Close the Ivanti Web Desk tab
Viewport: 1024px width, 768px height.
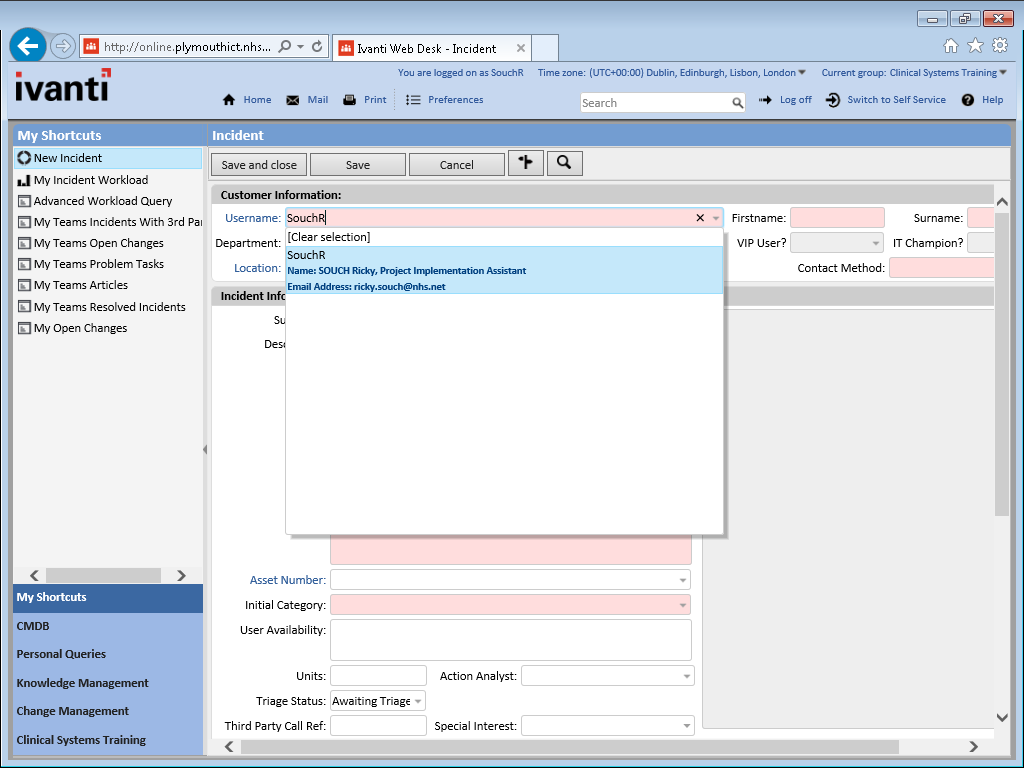[520, 48]
